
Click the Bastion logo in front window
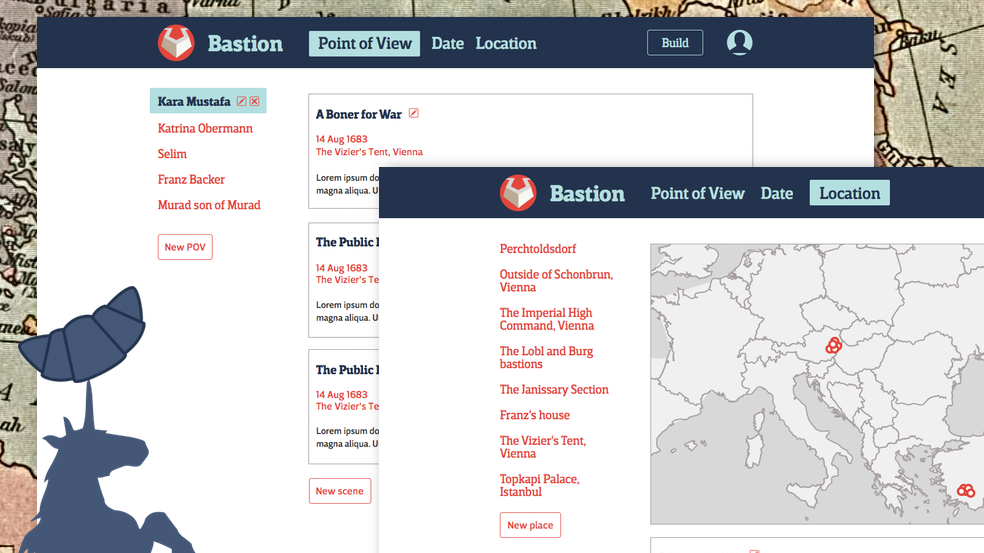[518, 193]
